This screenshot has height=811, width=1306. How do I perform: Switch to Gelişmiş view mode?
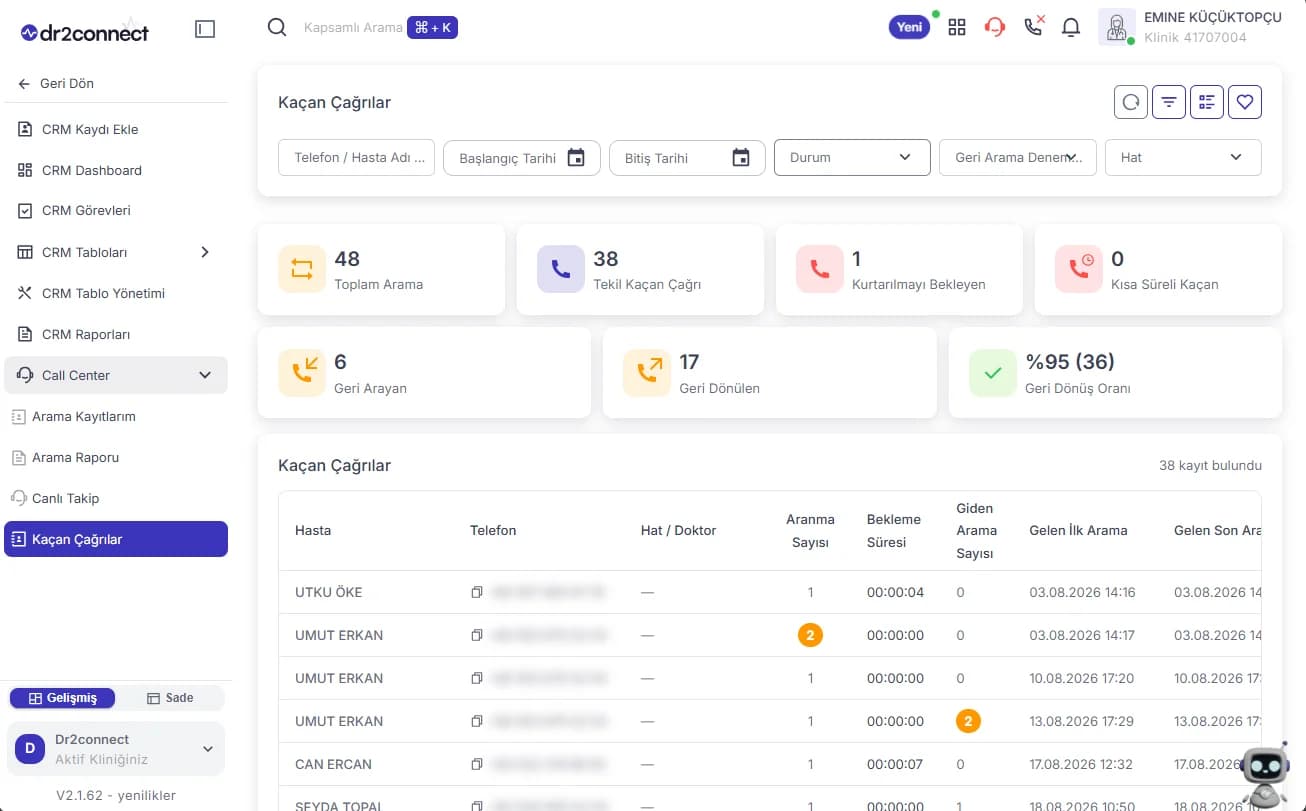(x=62, y=698)
